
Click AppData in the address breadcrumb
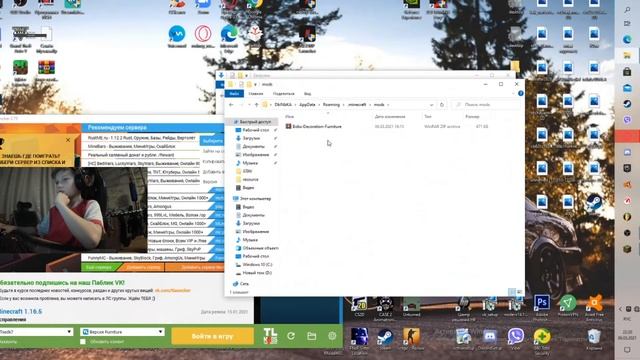click(307, 105)
